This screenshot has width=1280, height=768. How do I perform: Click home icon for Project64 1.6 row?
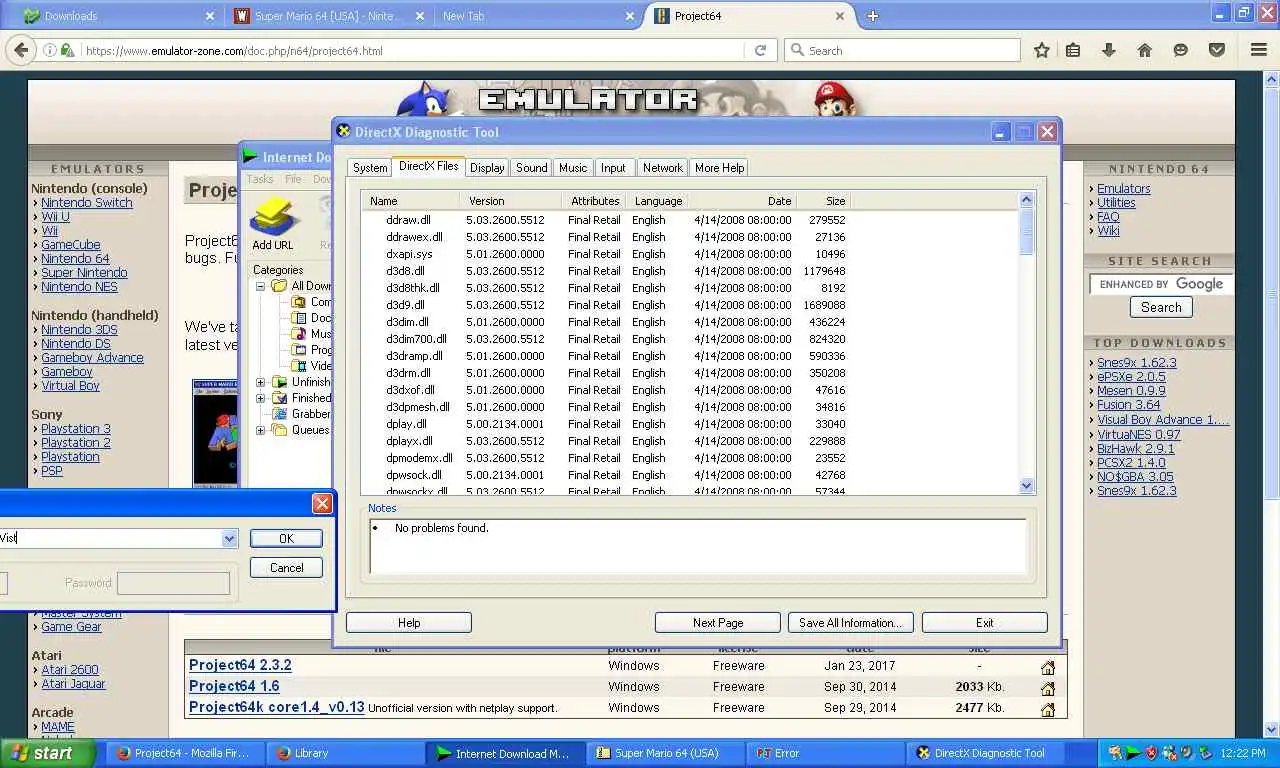click(1048, 688)
